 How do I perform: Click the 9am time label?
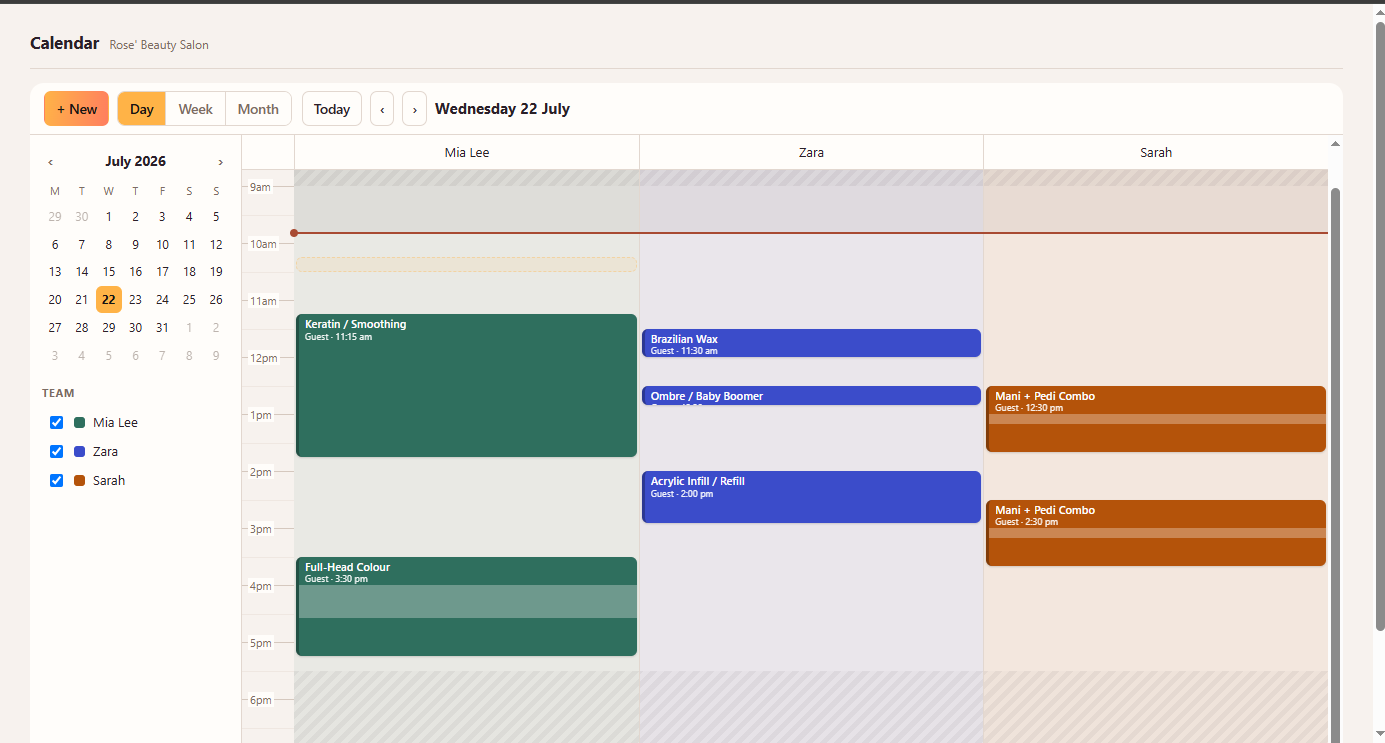(260, 187)
